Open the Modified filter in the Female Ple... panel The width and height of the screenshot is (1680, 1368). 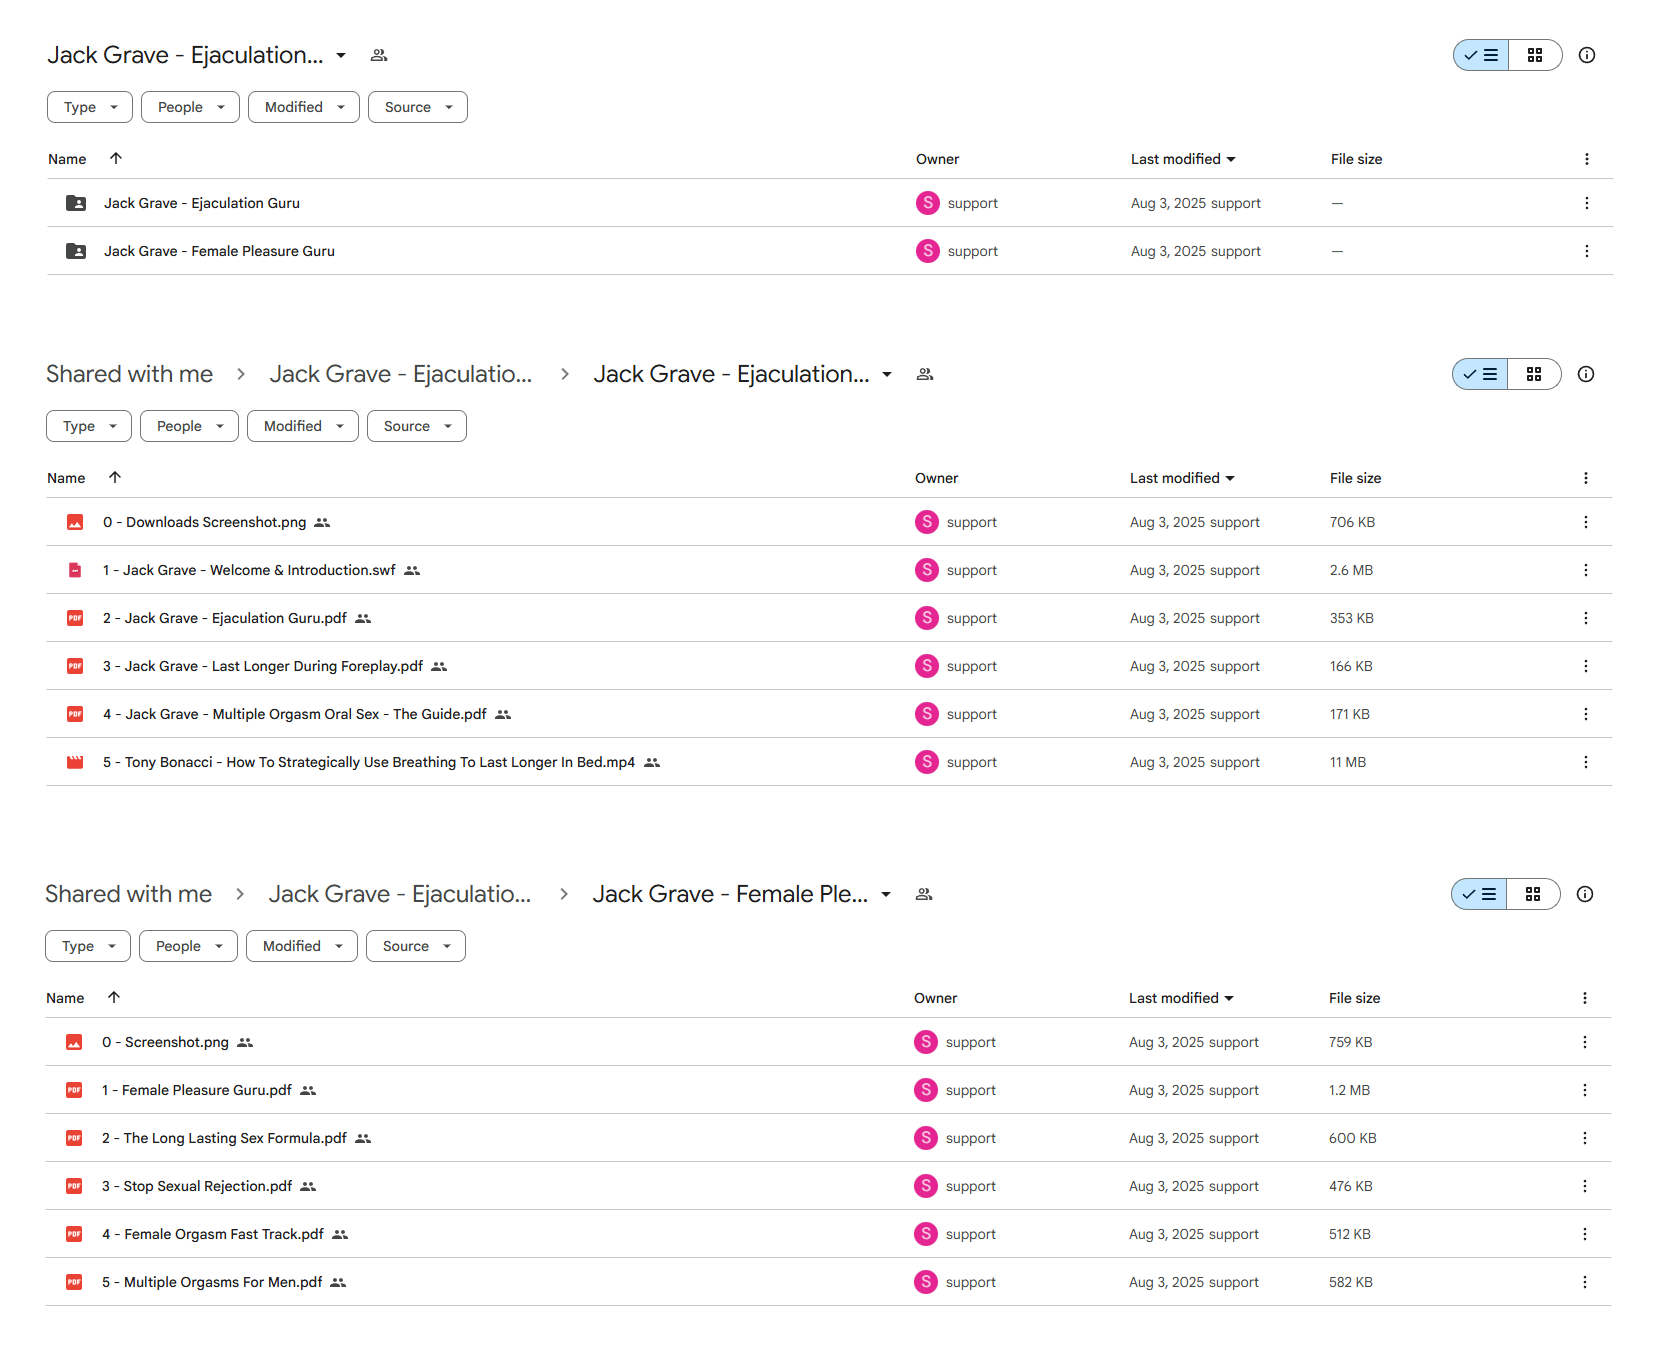pyautogui.click(x=302, y=946)
